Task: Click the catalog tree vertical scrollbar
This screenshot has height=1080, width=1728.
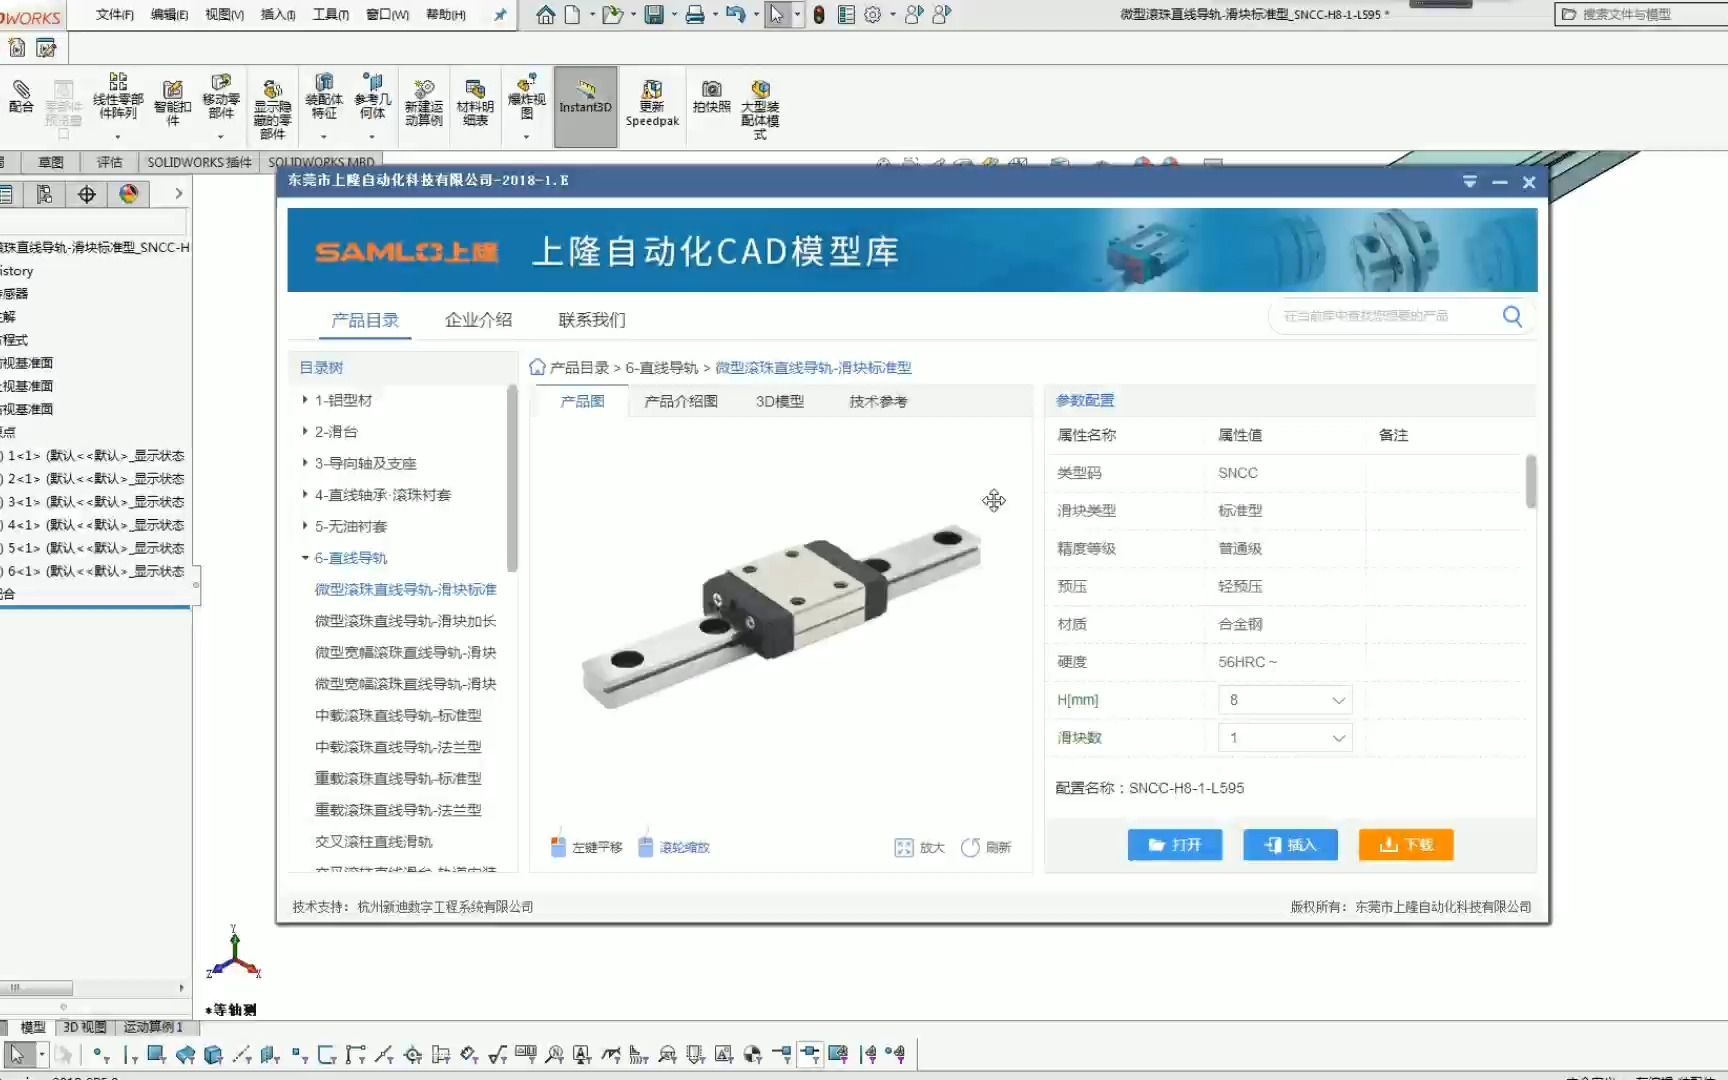Action: pos(512,480)
